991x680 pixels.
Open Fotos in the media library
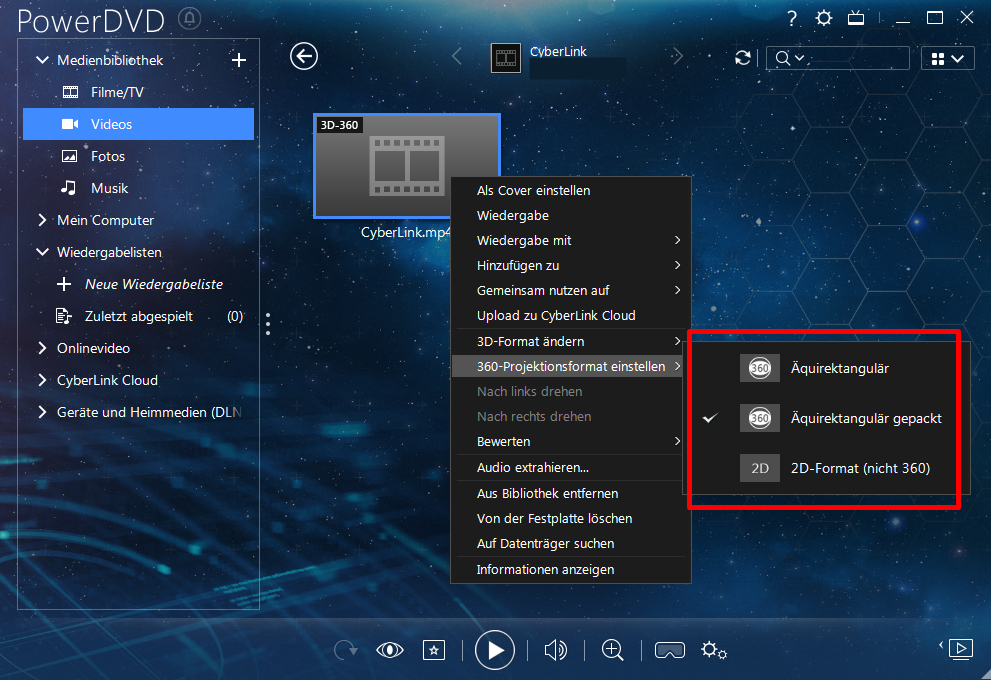click(x=107, y=156)
